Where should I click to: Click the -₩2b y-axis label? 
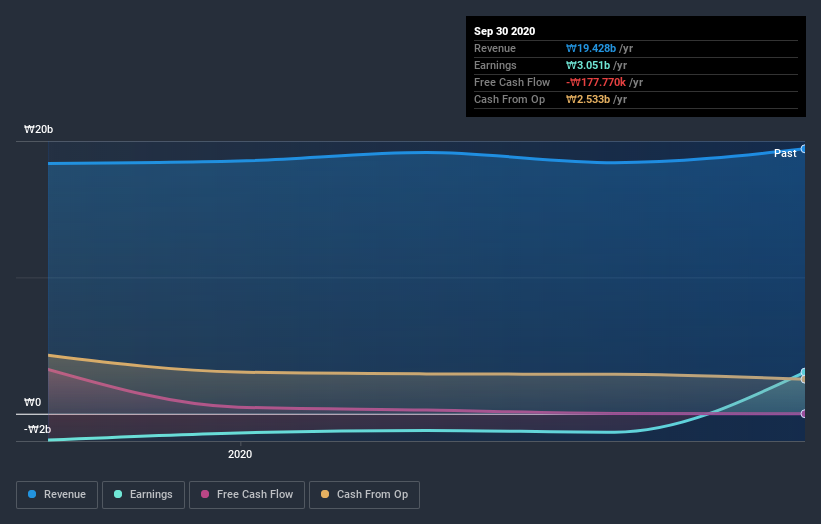[x=37, y=429]
